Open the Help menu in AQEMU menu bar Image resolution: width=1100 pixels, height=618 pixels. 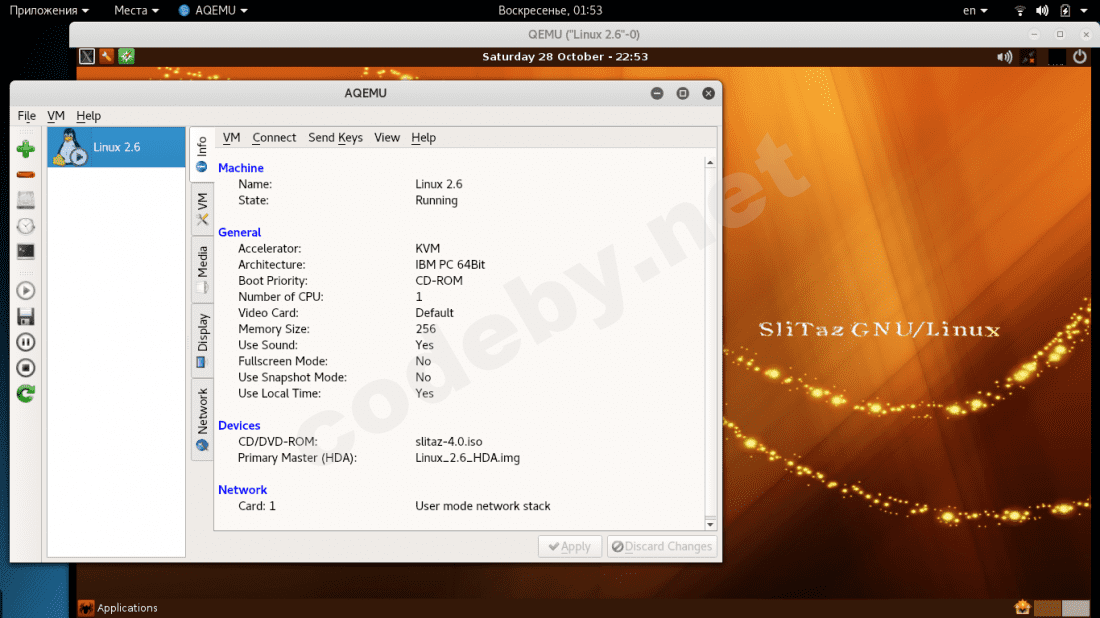tap(88, 116)
